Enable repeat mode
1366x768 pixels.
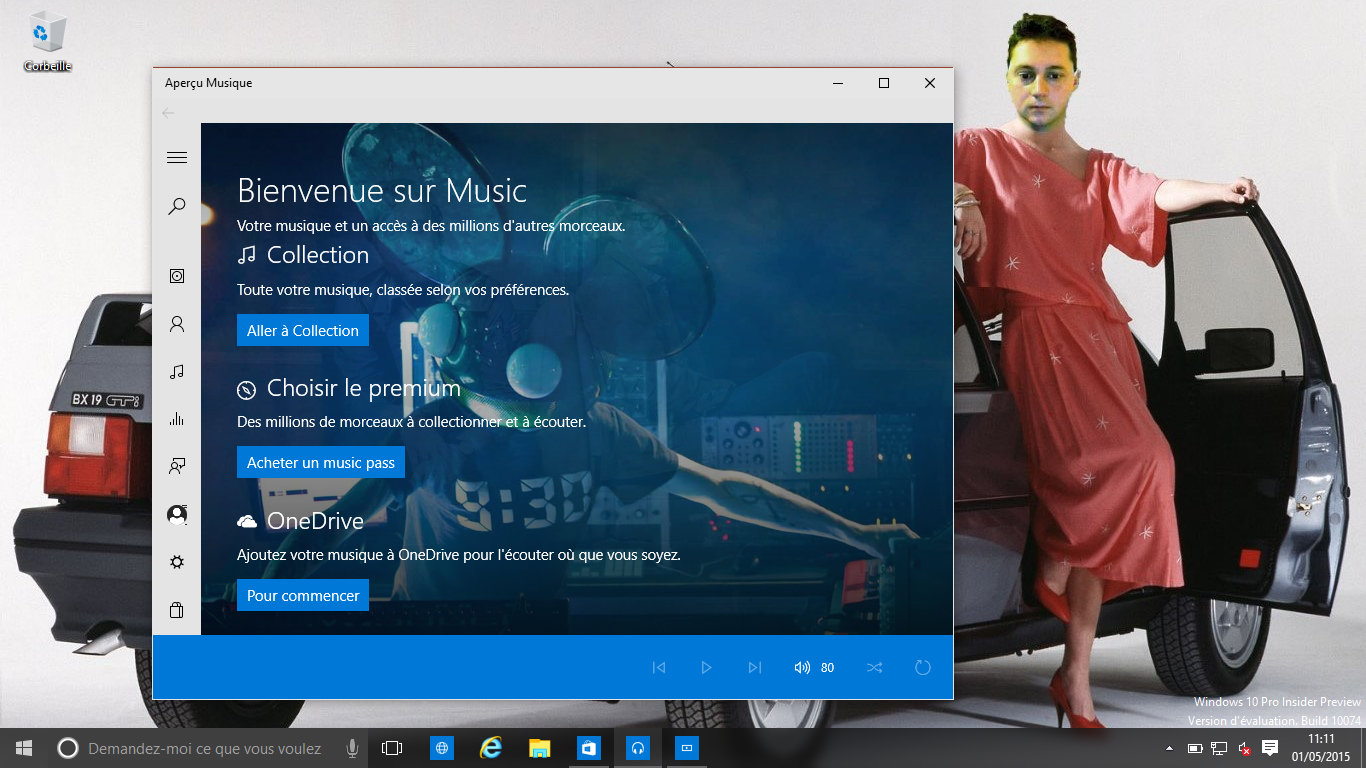[922, 667]
